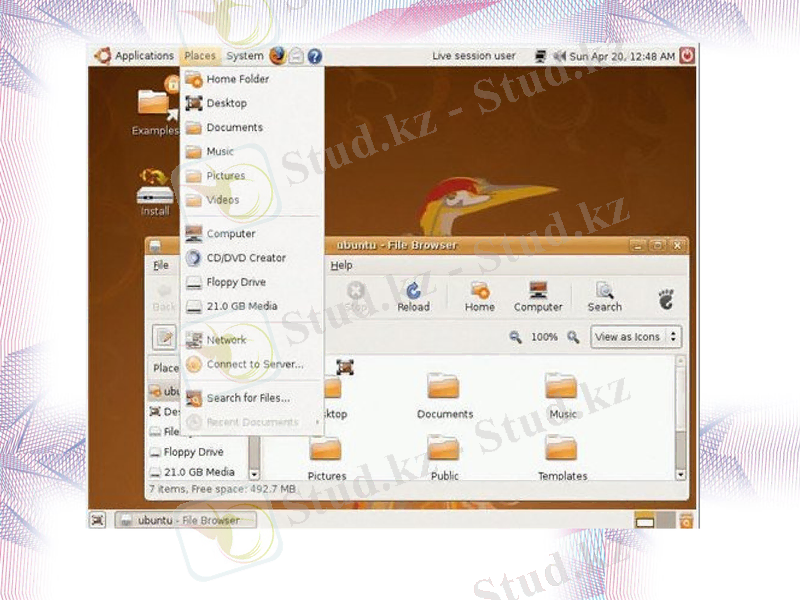Open the Help menu in File Browser
This screenshot has height=600, width=800.
[x=341, y=266]
